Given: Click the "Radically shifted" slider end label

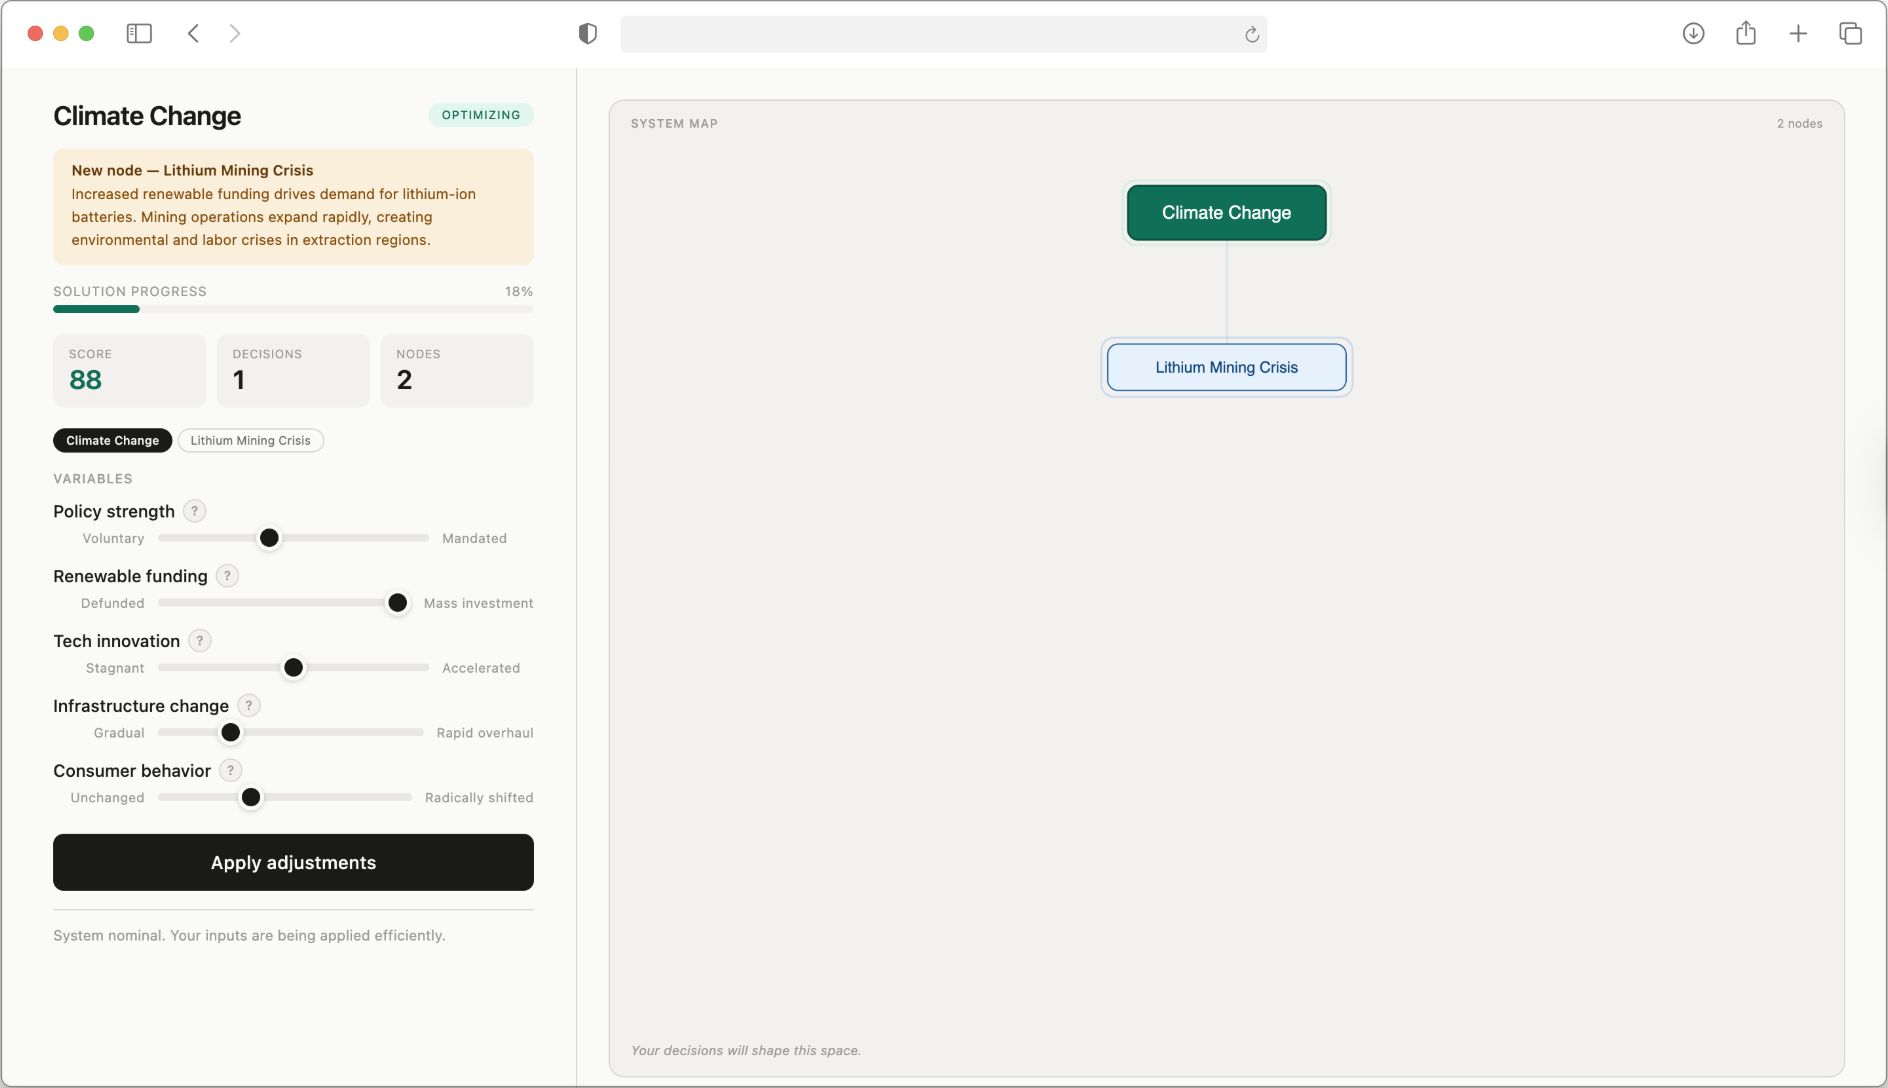Looking at the screenshot, I should coord(479,798).
